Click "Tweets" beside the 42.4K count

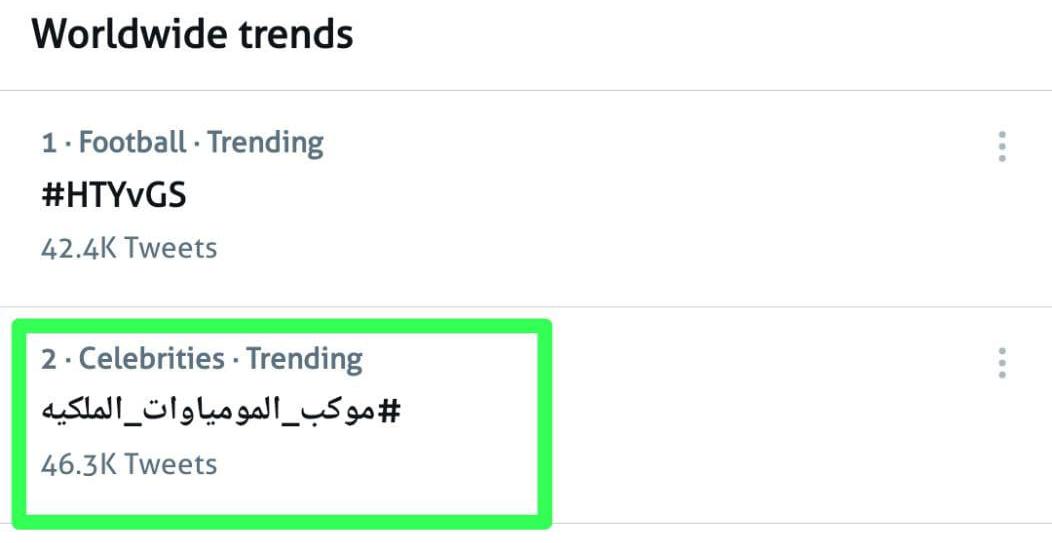pos(171,247)
